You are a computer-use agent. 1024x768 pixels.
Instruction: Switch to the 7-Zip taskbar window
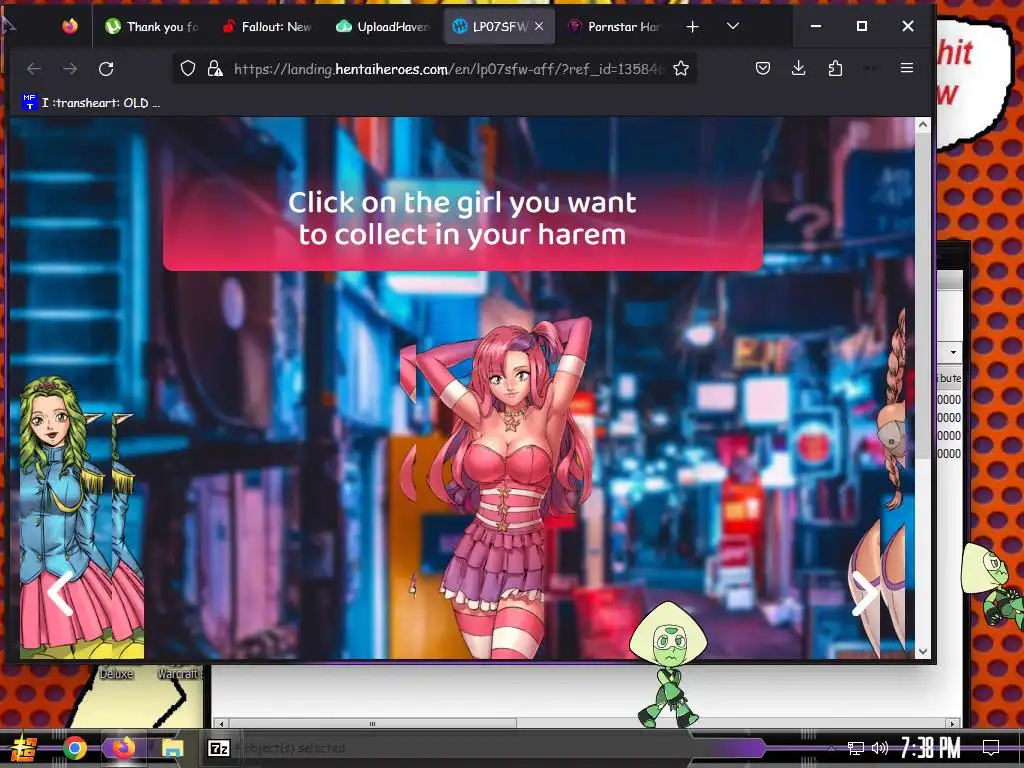pos(218,748)
